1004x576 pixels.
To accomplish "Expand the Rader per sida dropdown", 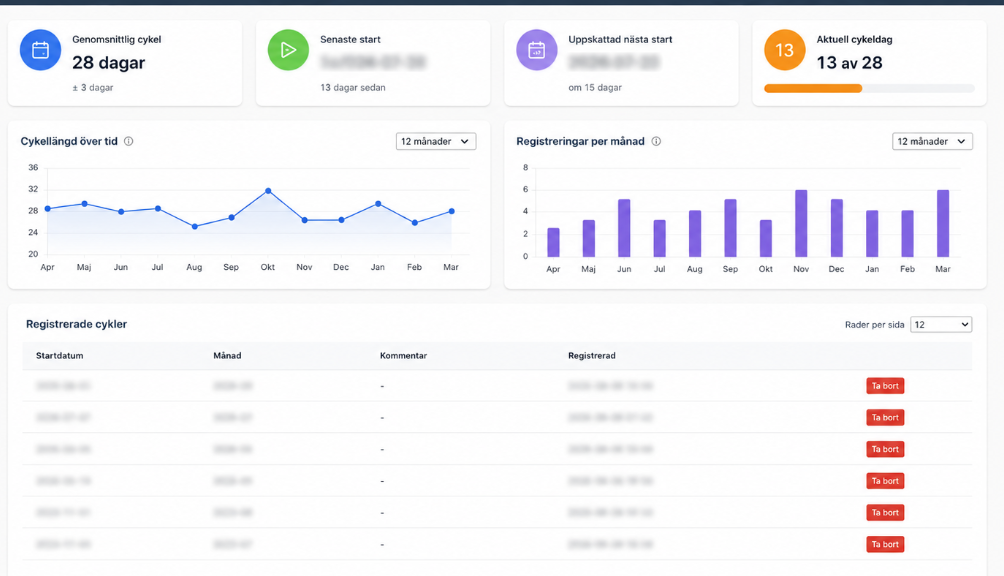I will [941, 324].
